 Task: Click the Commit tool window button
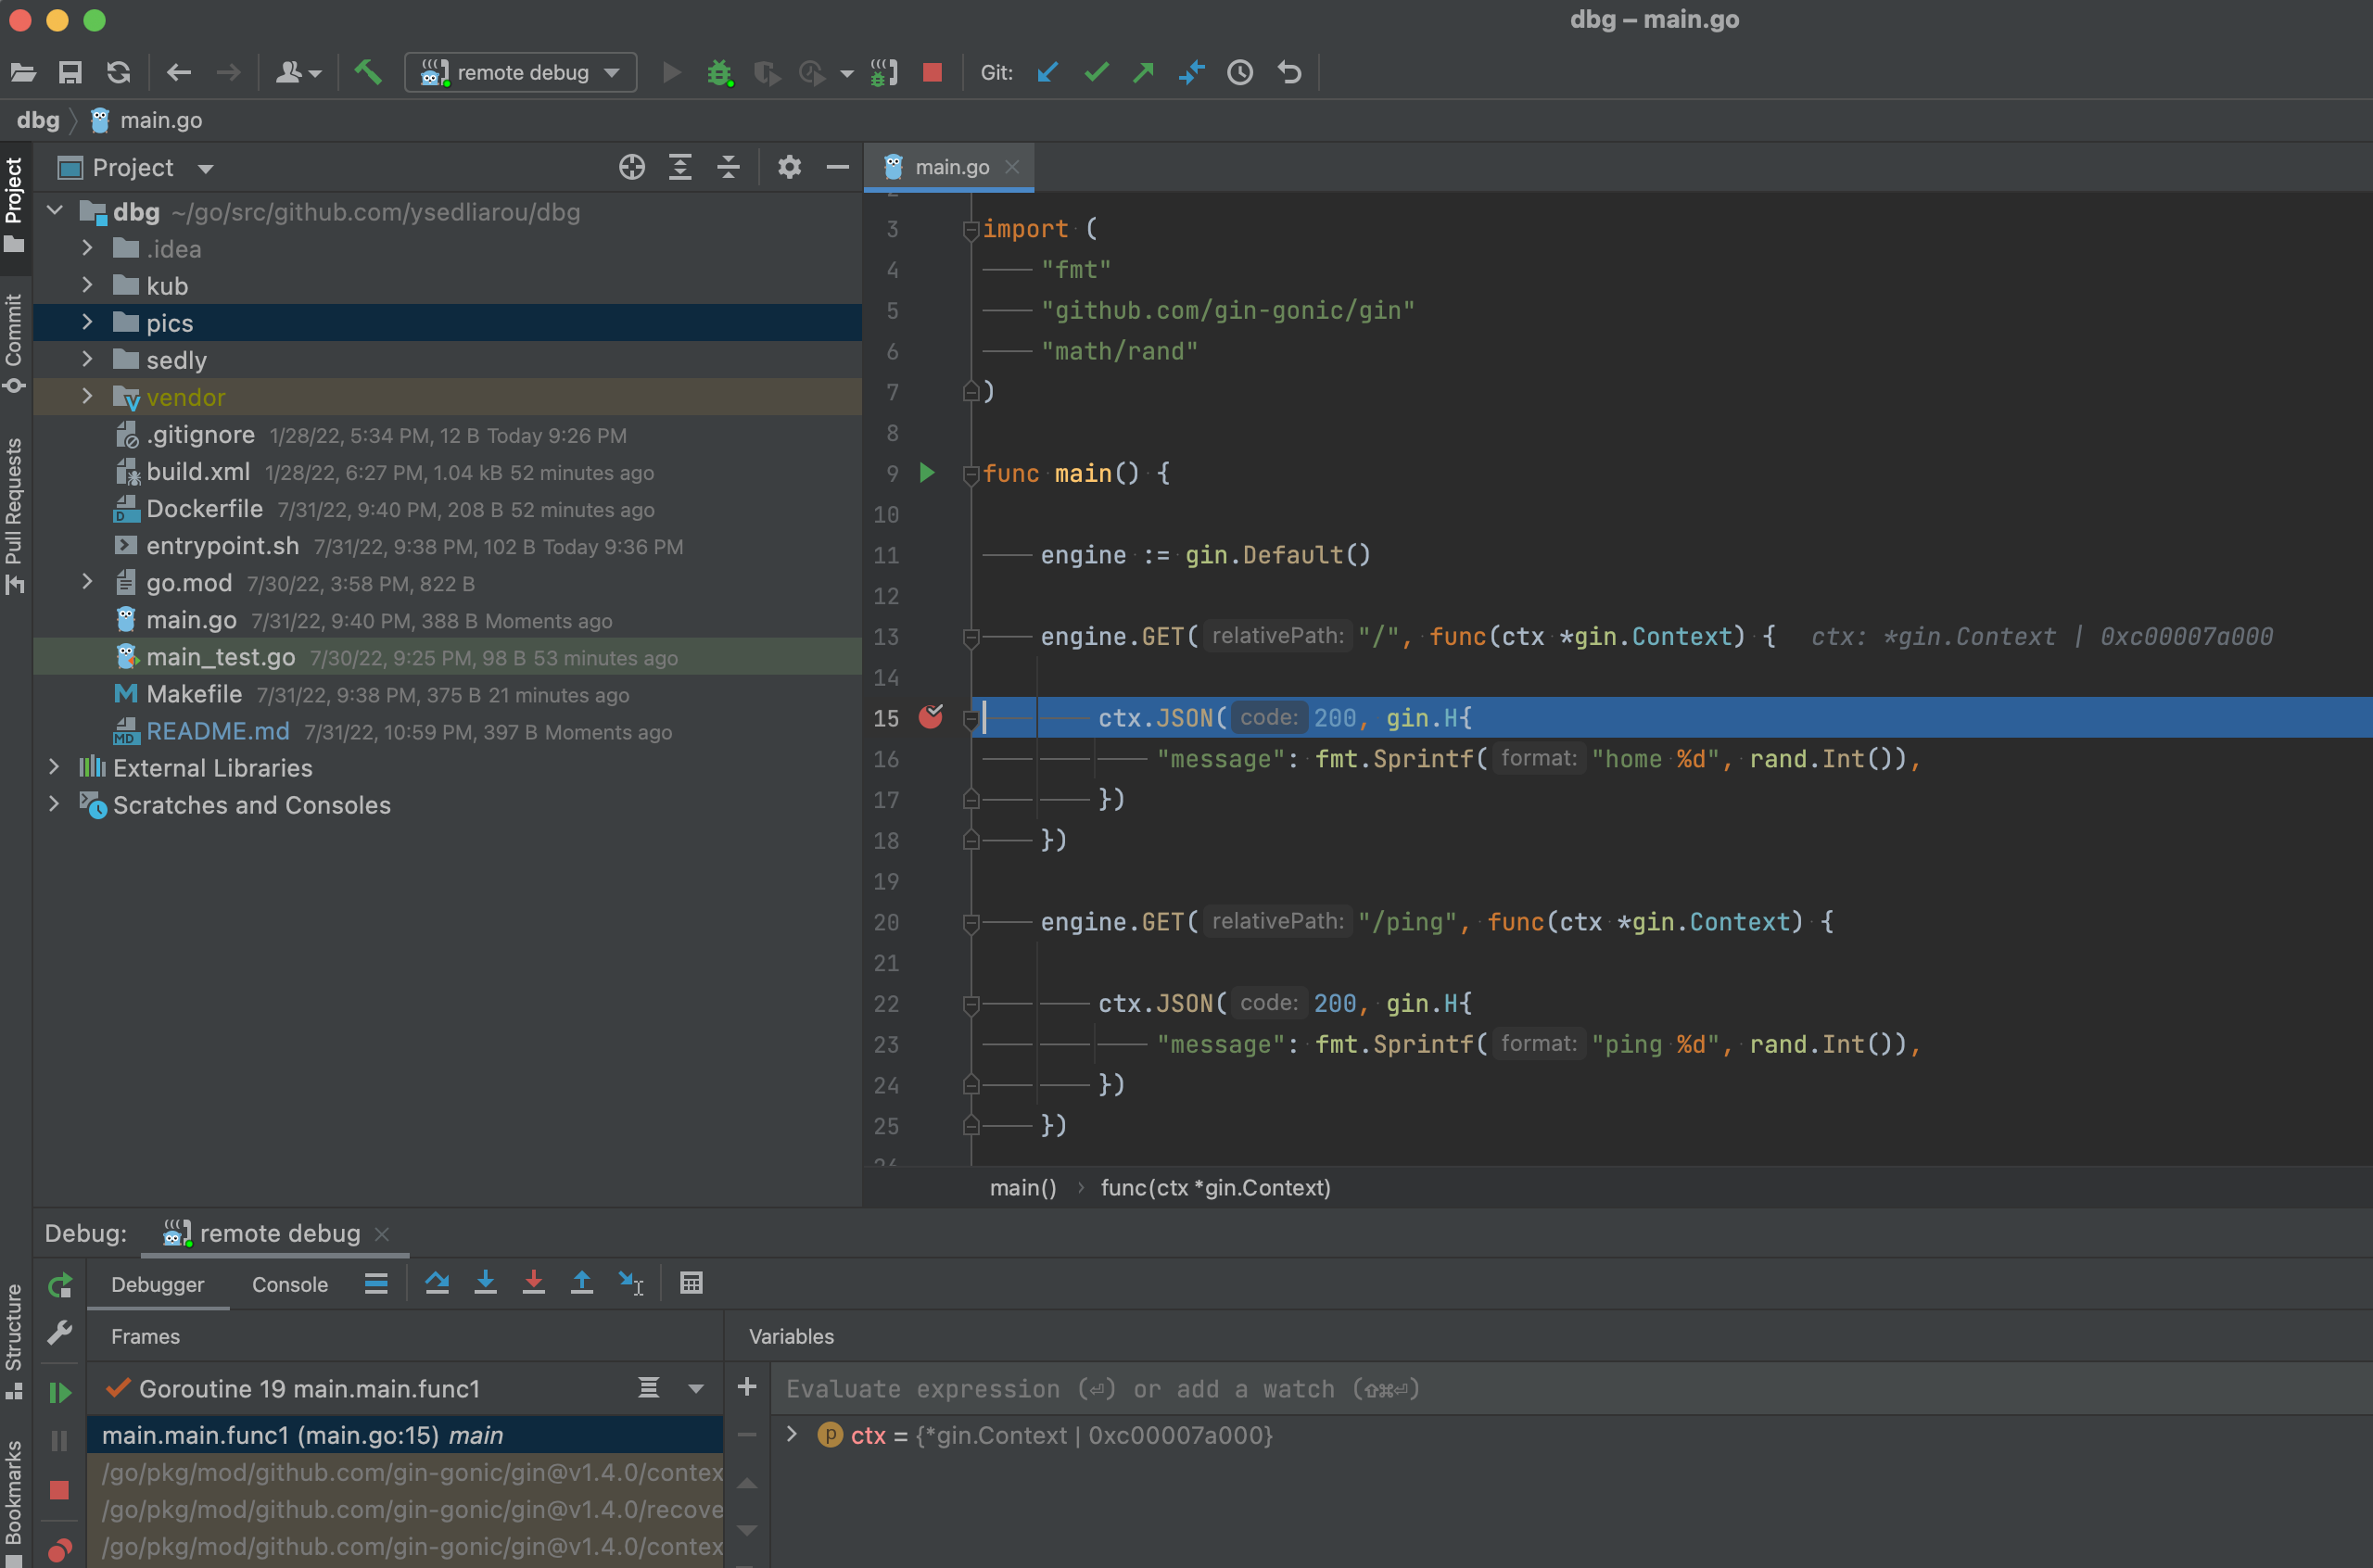[14, 340]
